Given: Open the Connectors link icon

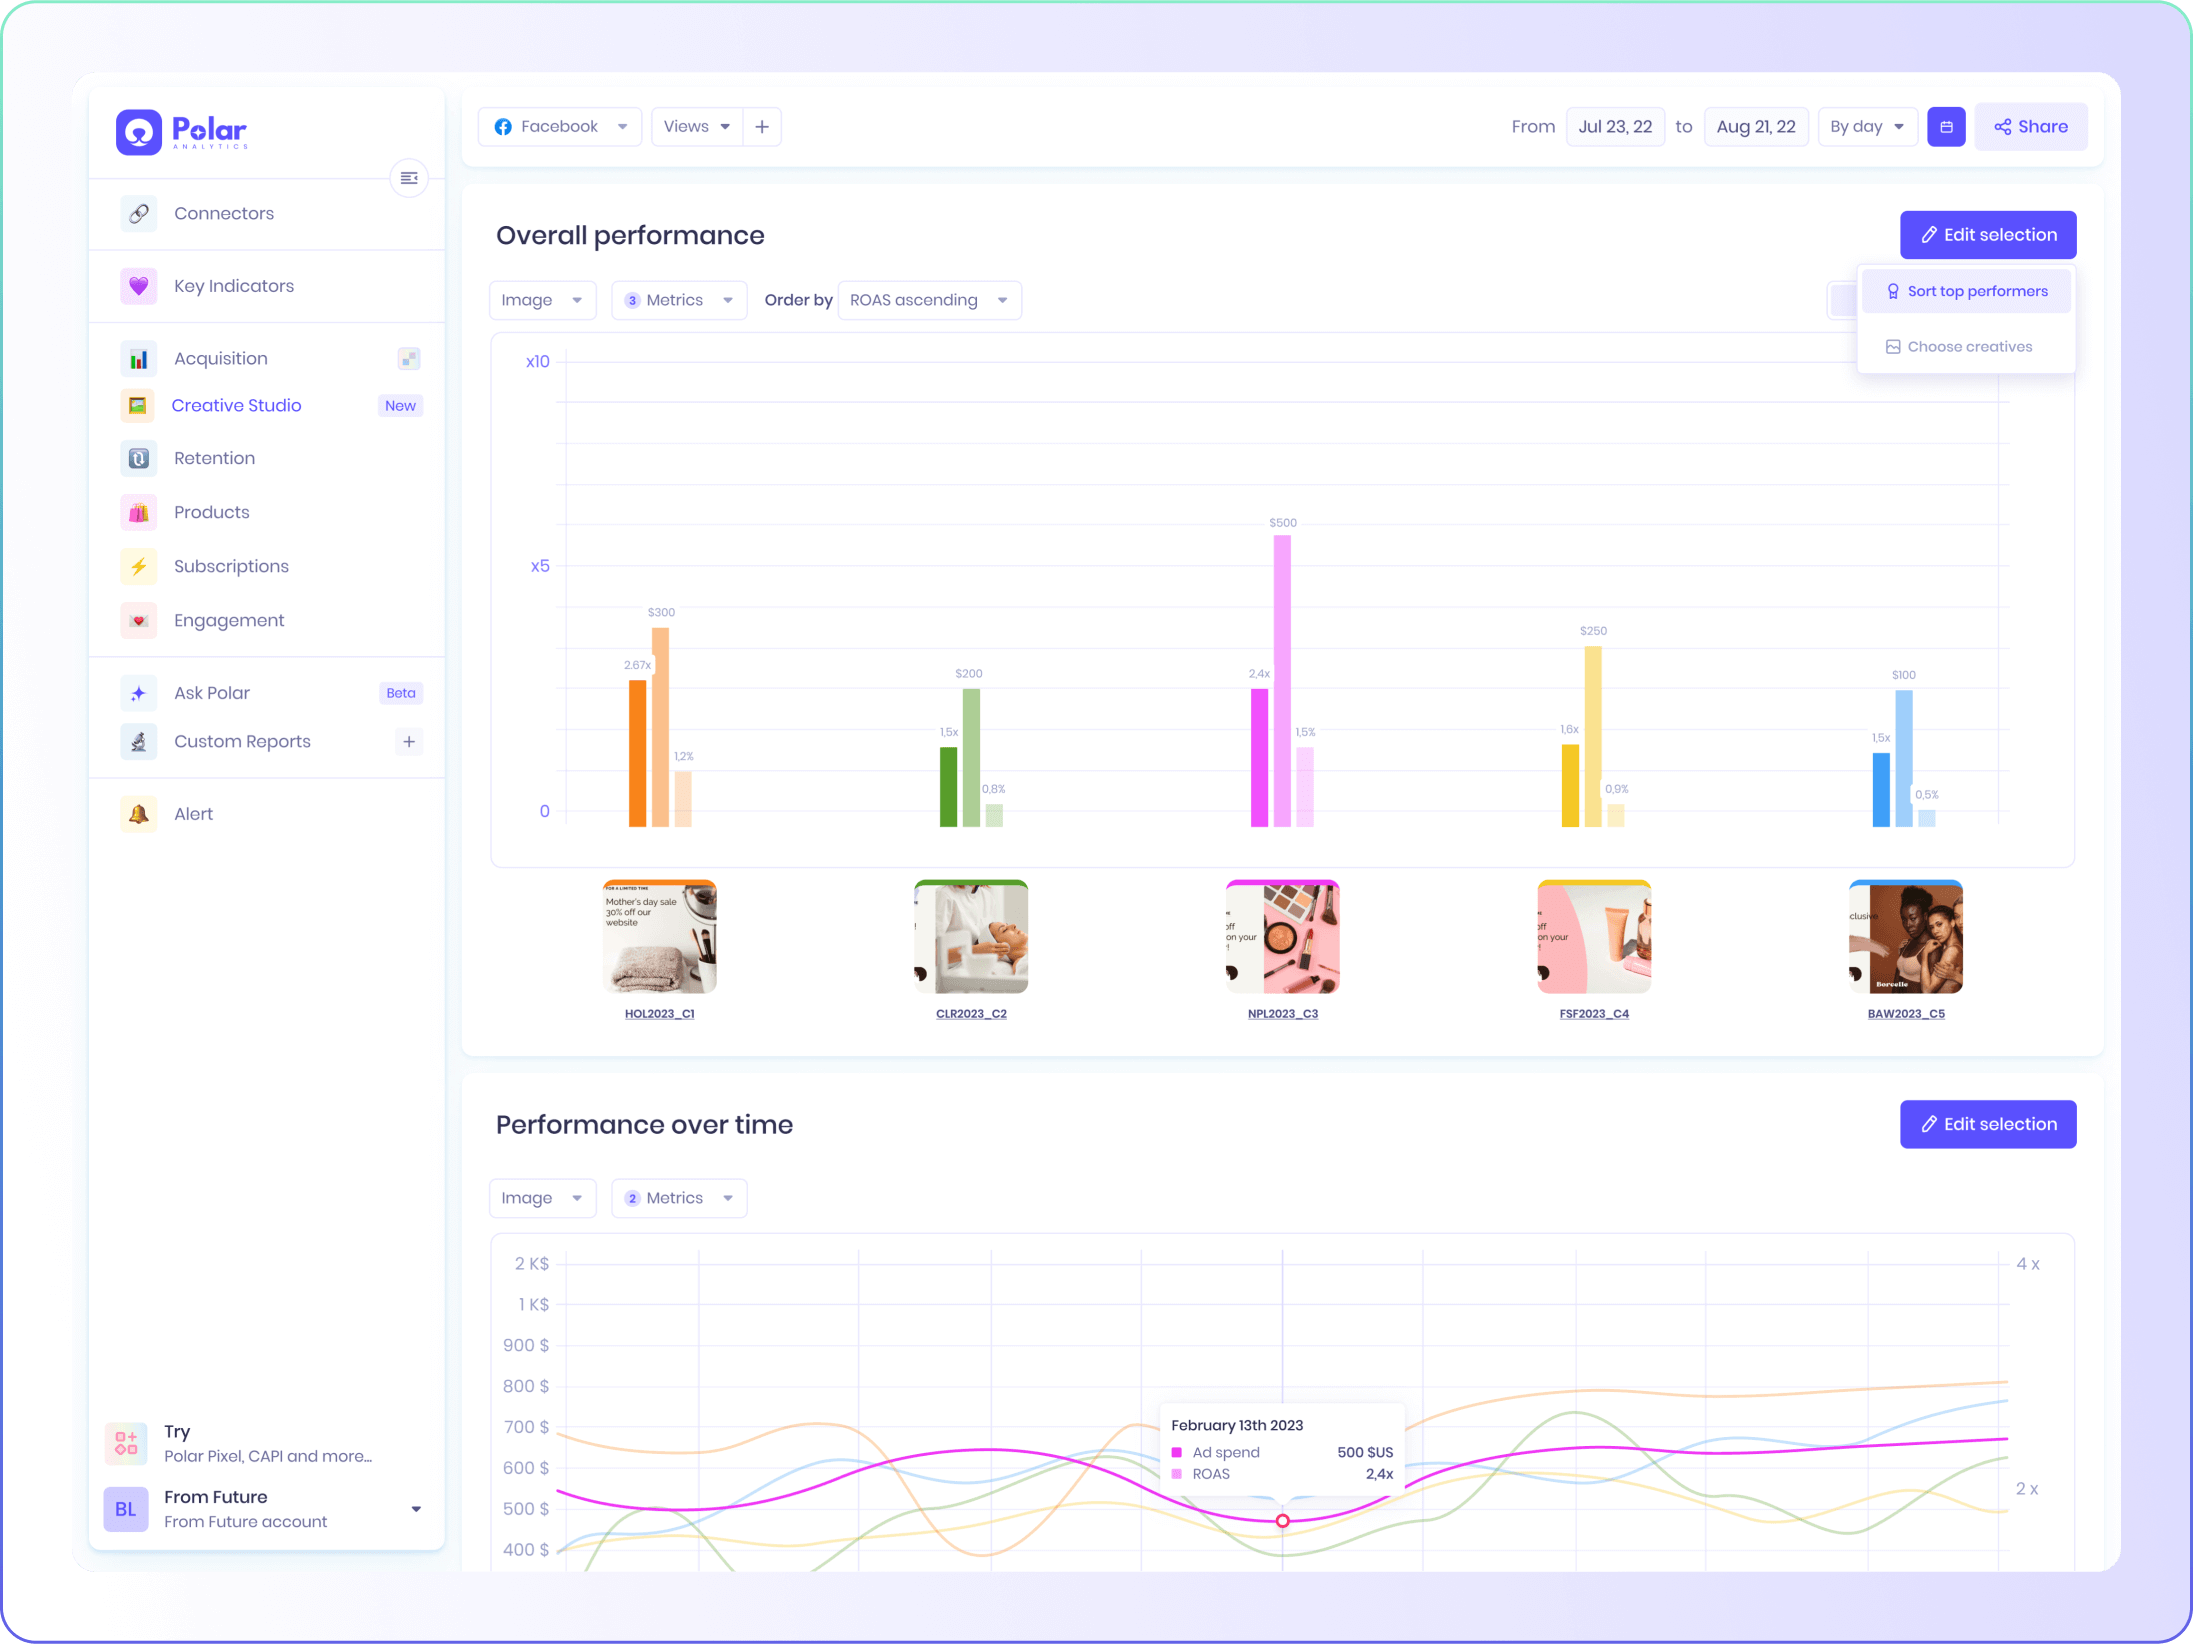Looking at the screenshot, I should (139, 213).
